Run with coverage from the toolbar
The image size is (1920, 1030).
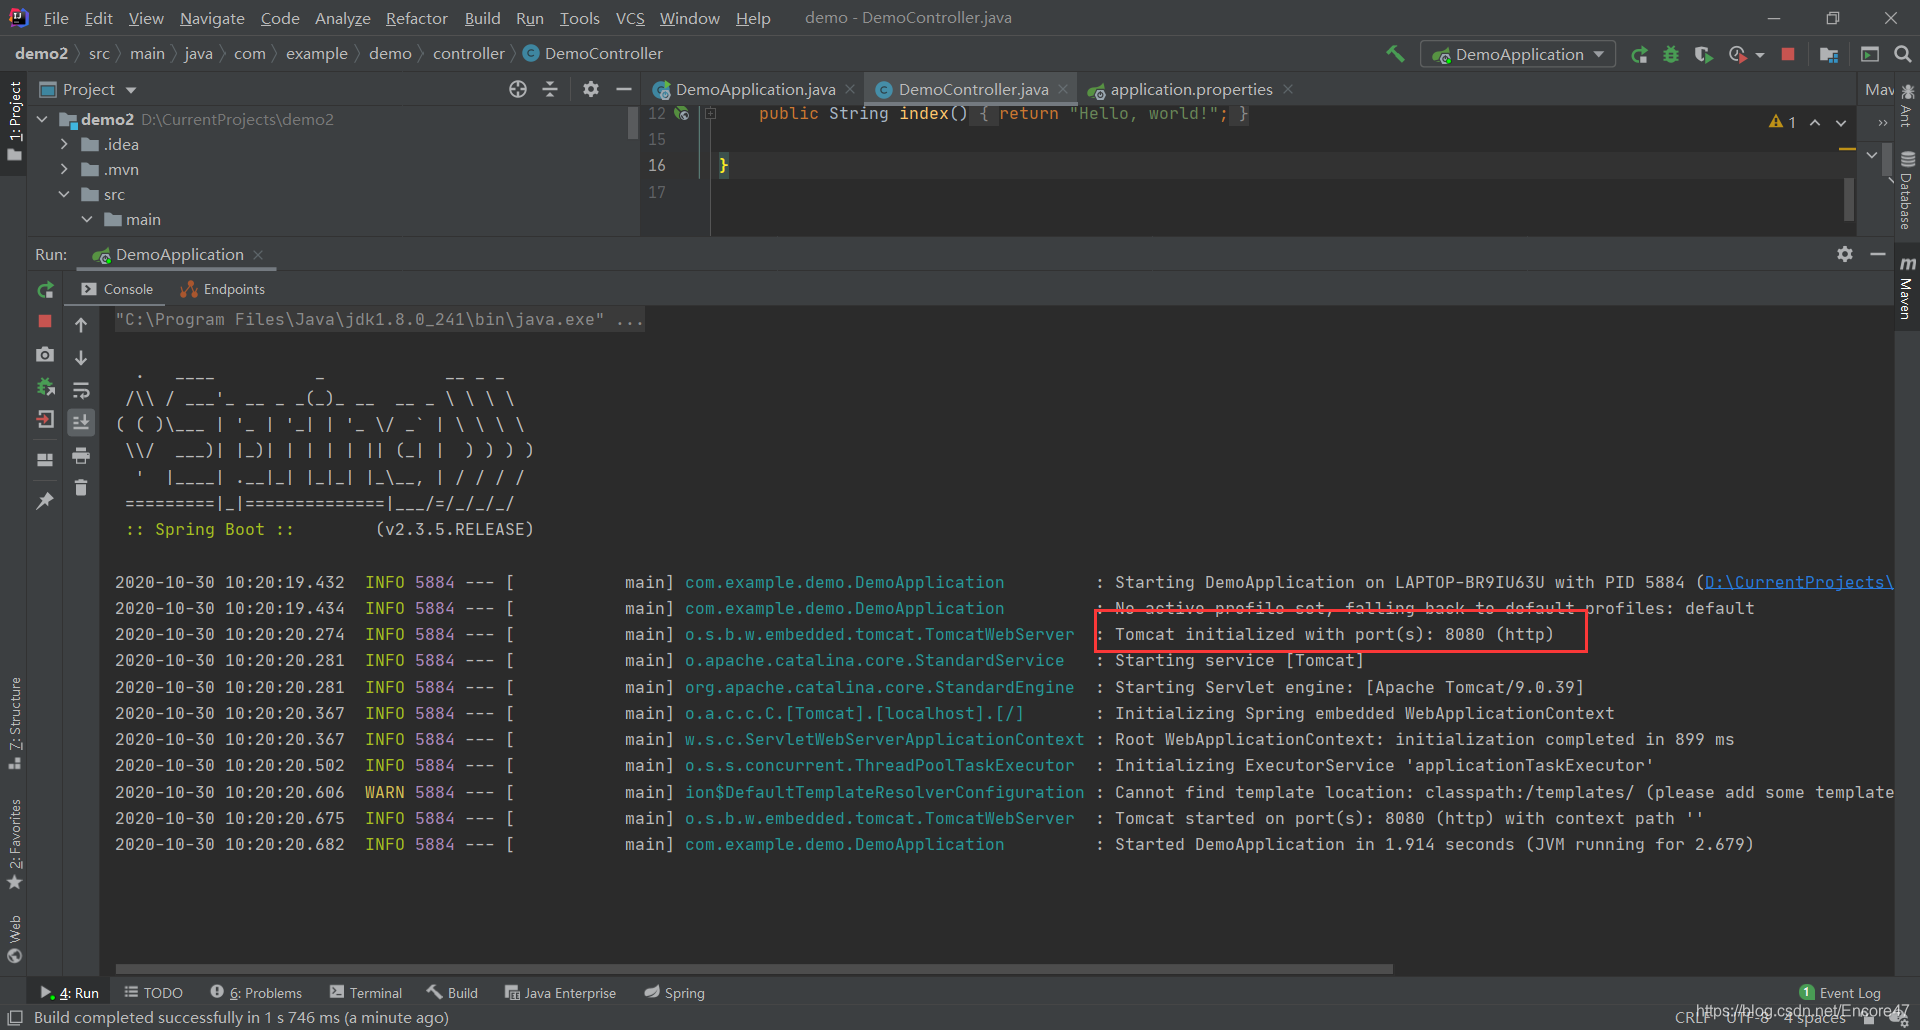click(x=1703, y=54)
